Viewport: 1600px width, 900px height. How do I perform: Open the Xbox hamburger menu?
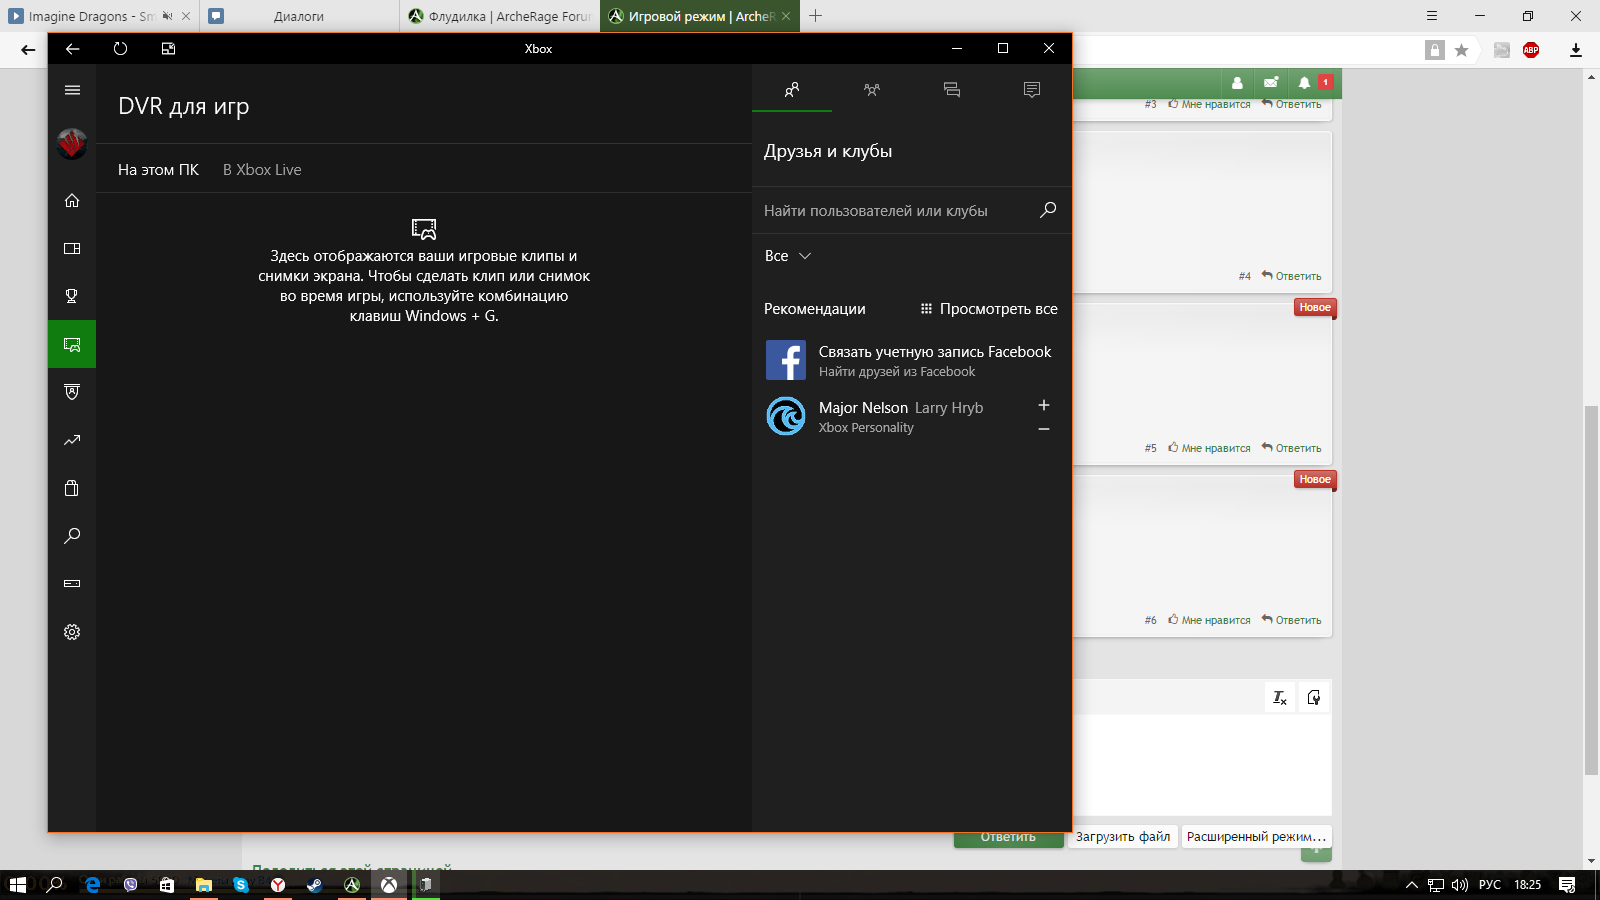pyautogui.click(x=72, y=90)
